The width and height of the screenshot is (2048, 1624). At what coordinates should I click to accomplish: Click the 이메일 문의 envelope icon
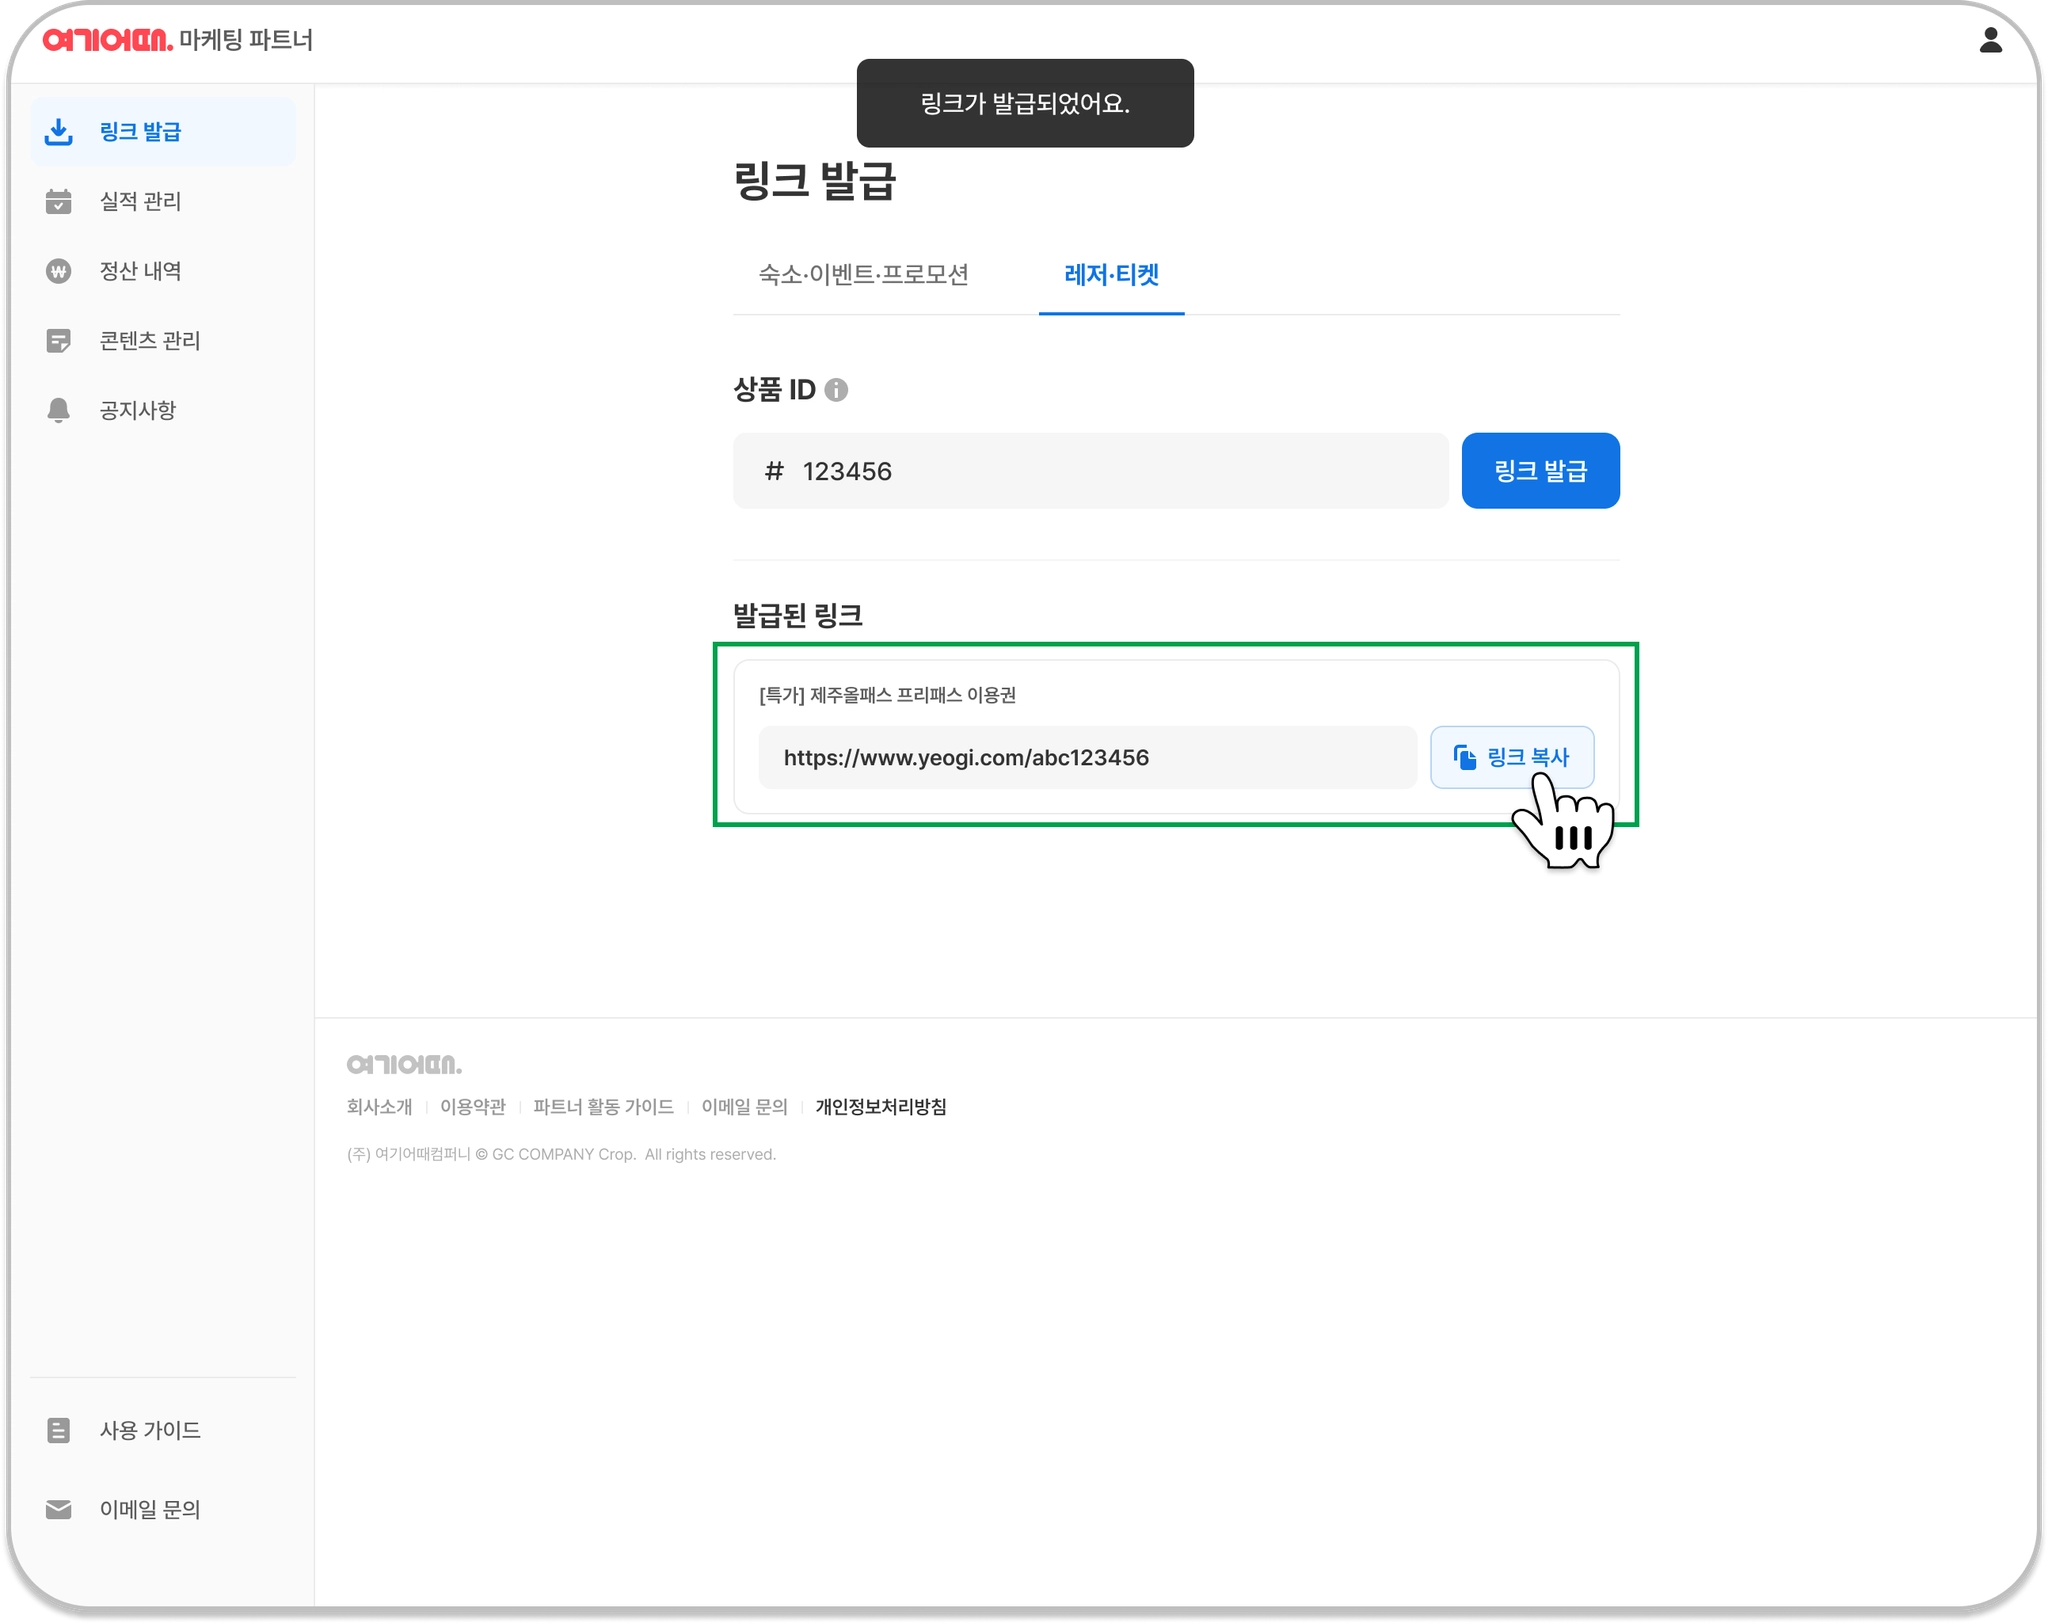[x=59, y=1509]
